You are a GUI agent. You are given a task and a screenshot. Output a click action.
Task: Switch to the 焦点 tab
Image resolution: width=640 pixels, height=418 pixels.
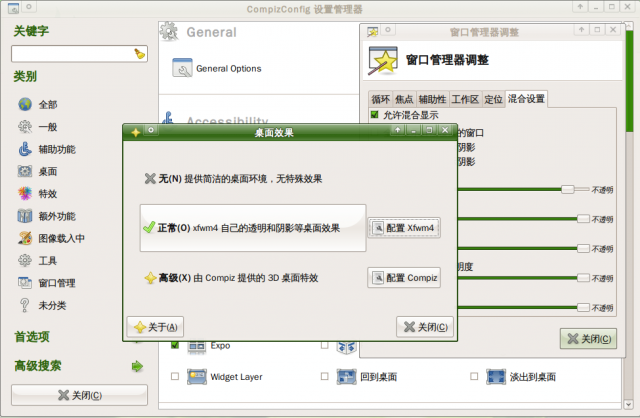point(404,99)
